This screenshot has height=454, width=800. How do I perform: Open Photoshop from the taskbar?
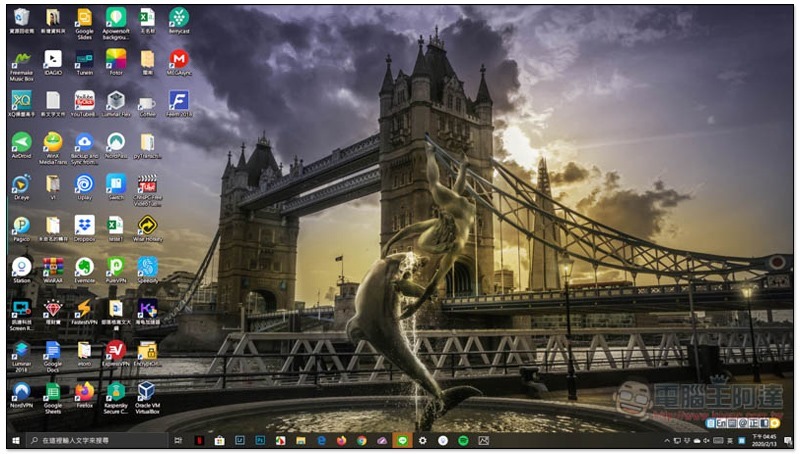click(260, 440)
